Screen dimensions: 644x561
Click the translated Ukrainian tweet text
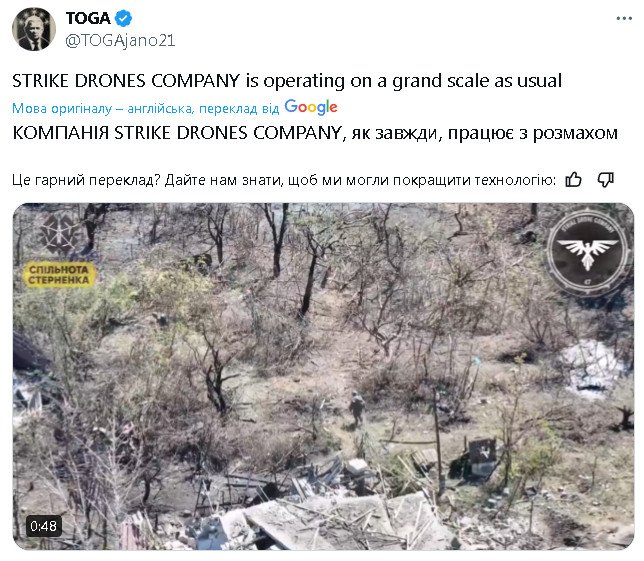315,133
